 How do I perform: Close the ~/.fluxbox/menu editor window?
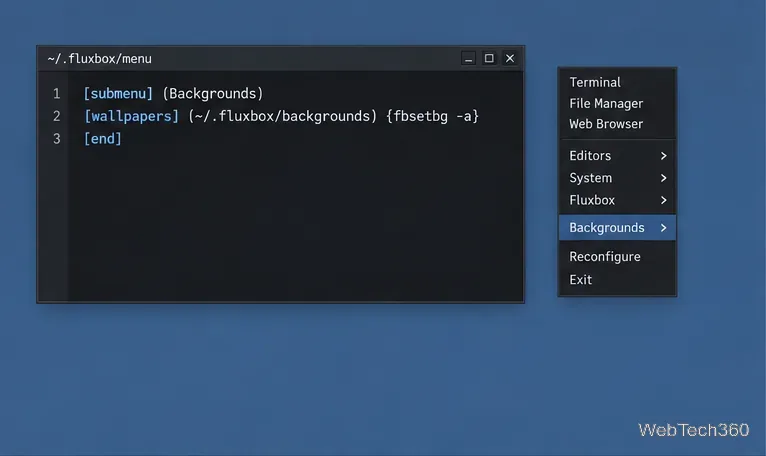point(510,58)
